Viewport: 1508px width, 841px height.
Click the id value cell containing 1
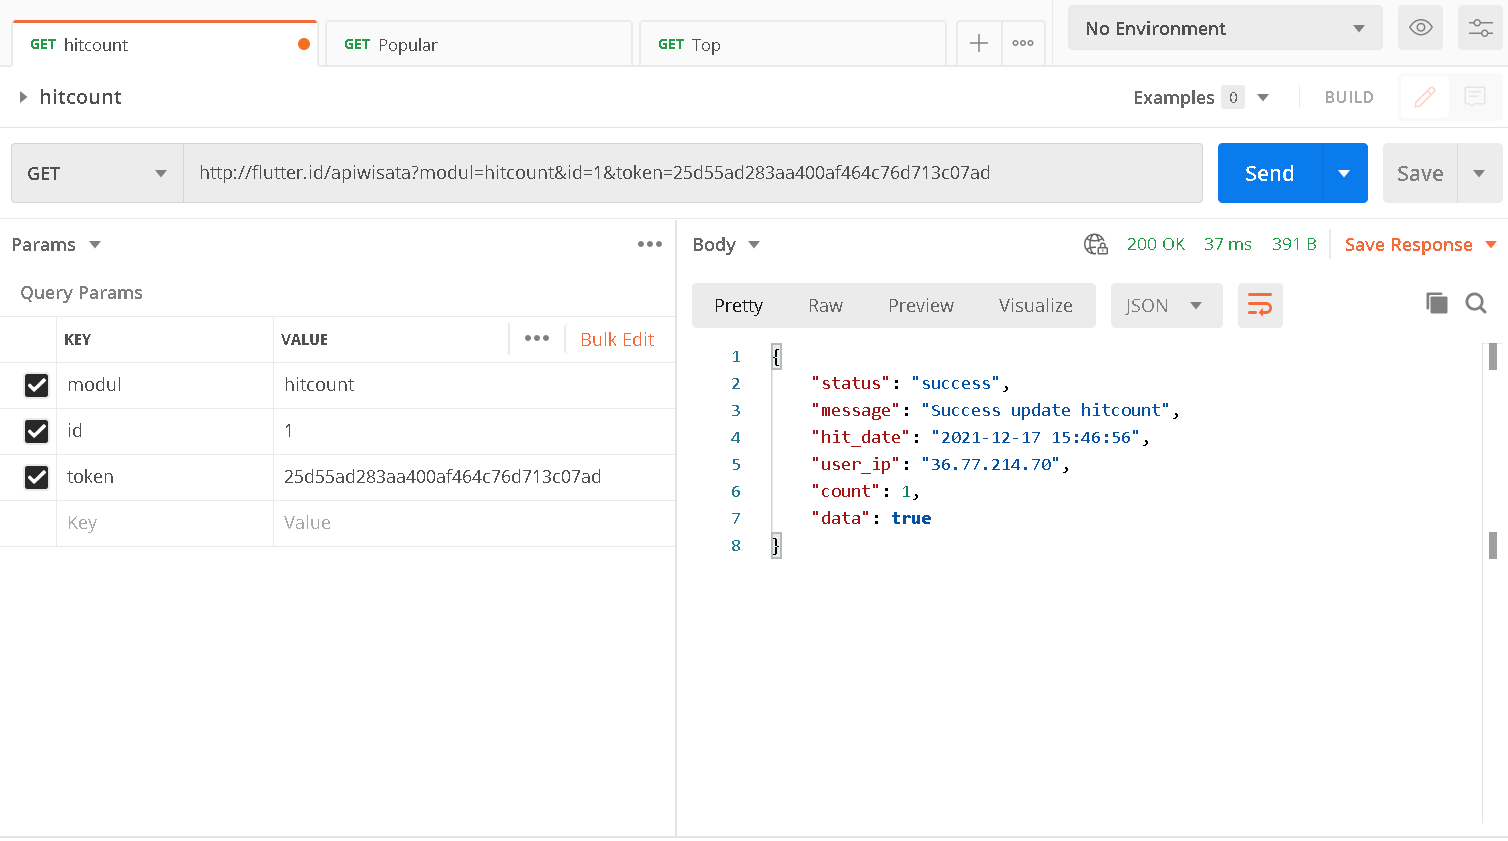[x=474, y=431]
